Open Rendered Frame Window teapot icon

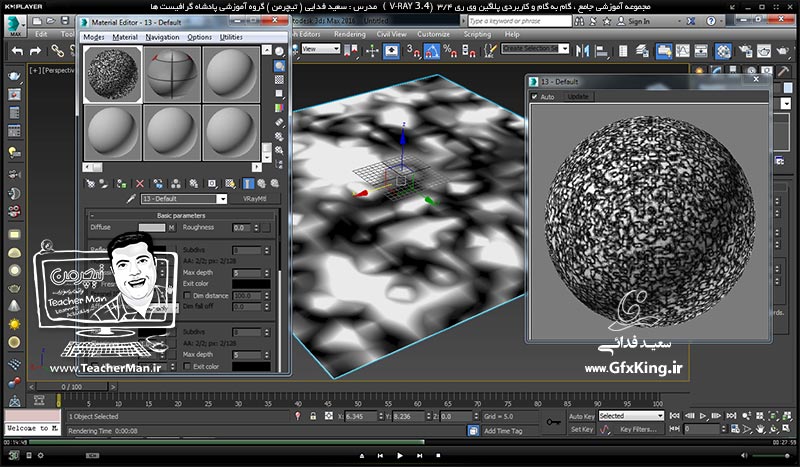tap(764, 51)
